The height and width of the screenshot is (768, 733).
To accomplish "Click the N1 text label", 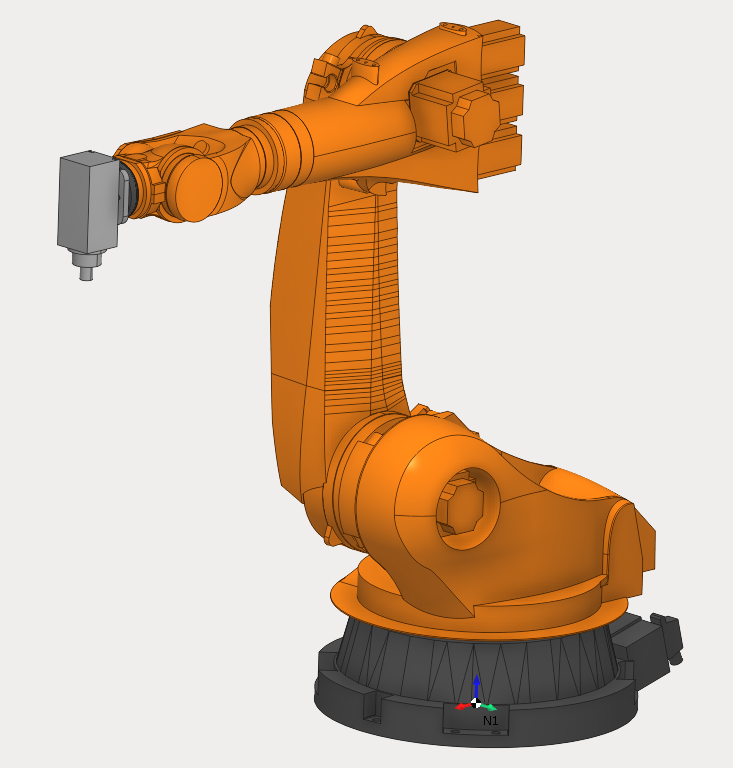I will pos(490,720).
